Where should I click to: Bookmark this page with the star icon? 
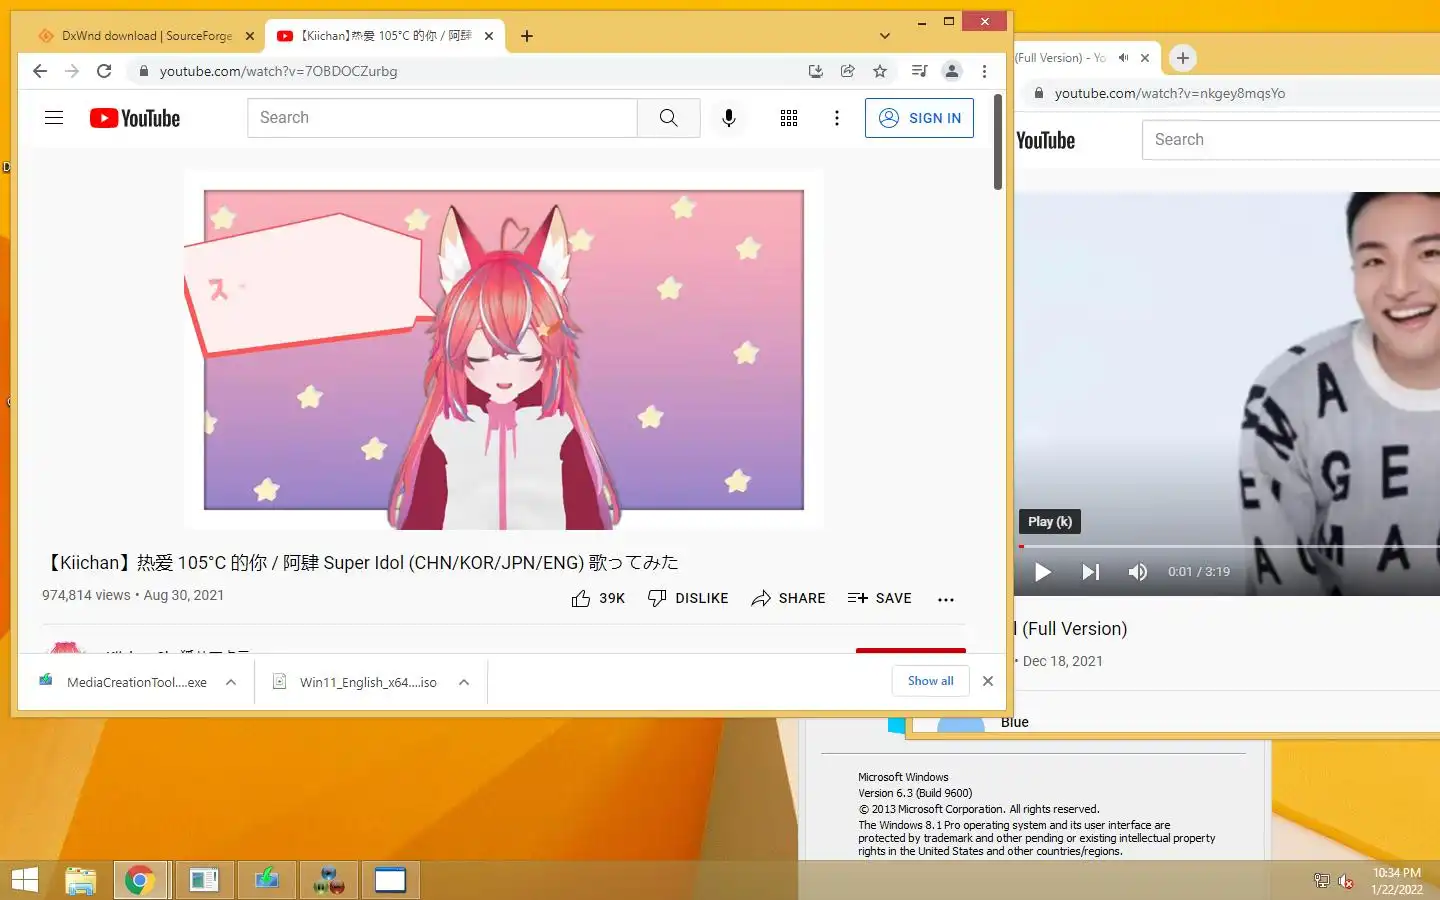point(880,71)
